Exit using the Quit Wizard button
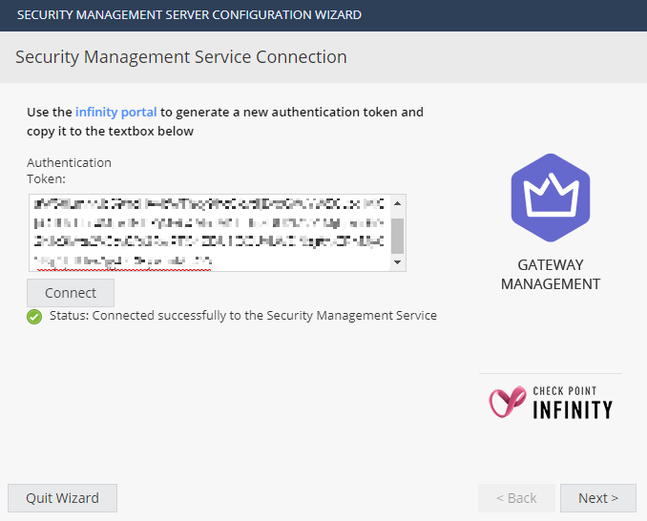647x521 pixels. pos(62,498)
